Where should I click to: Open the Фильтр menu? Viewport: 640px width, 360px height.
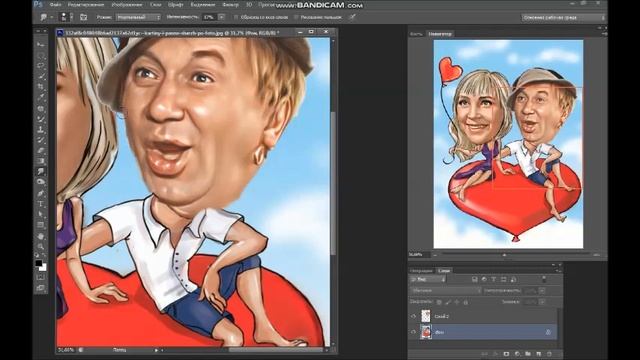(231, 5)
